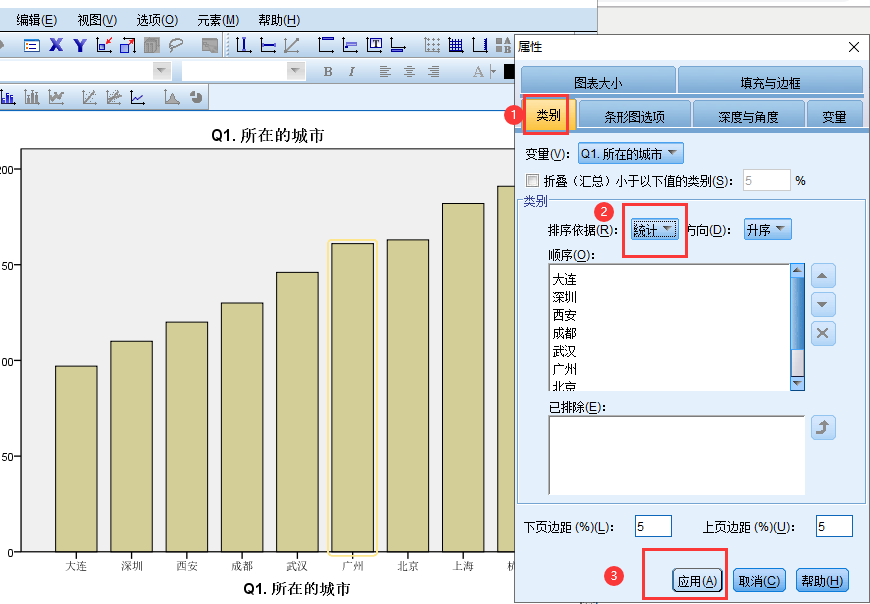Open the direction 升序 dropdown
Viewport: 870px width, 604px height.
(767, 230)
